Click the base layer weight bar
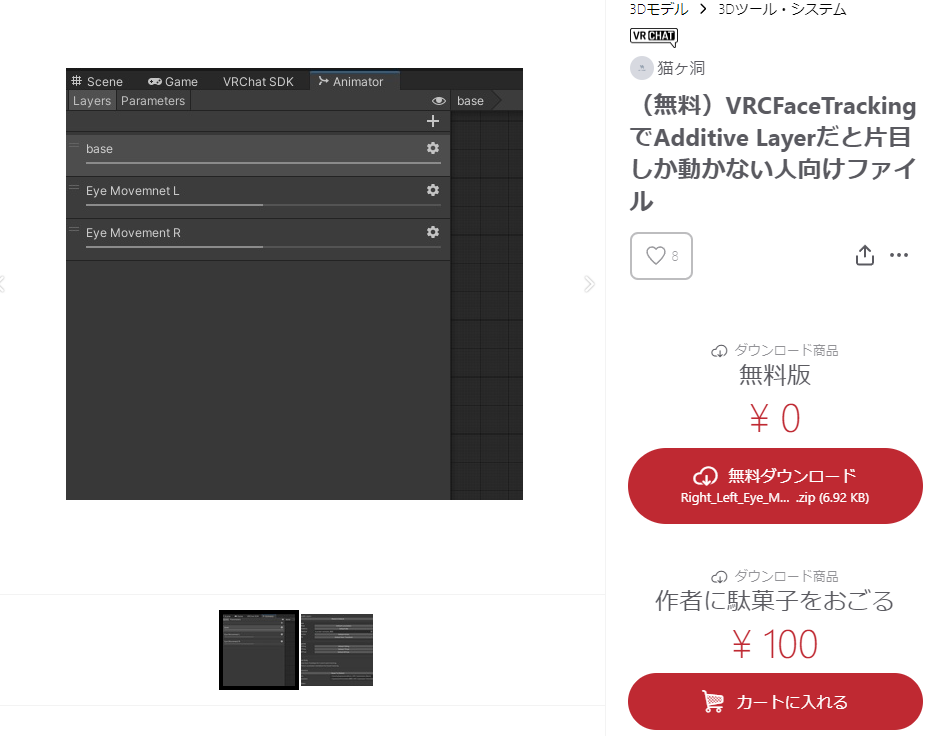This screenshot has width=940, height=736. 263,163
